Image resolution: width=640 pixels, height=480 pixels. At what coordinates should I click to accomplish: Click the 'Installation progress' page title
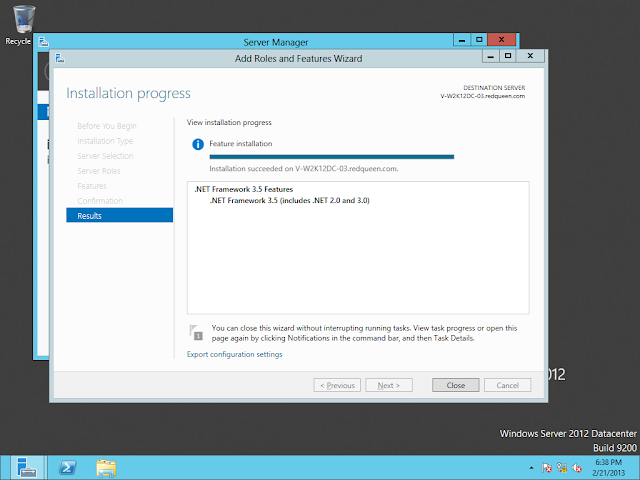coord(128,93)
